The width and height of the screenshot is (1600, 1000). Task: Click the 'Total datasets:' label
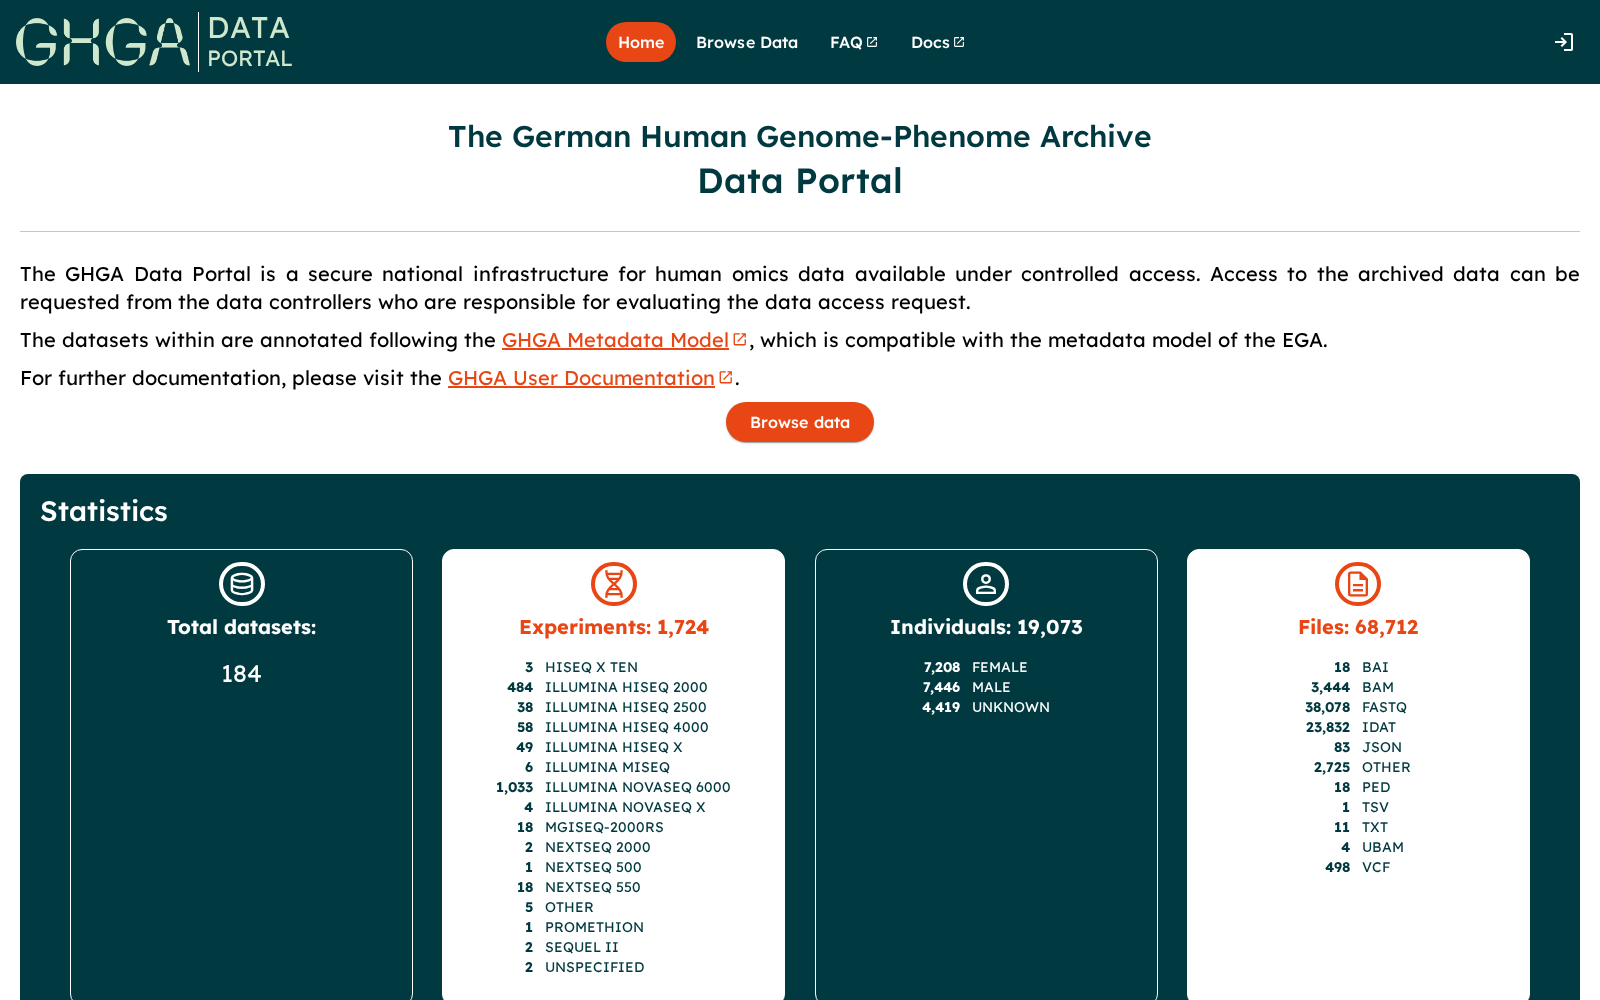pos(242,627)
